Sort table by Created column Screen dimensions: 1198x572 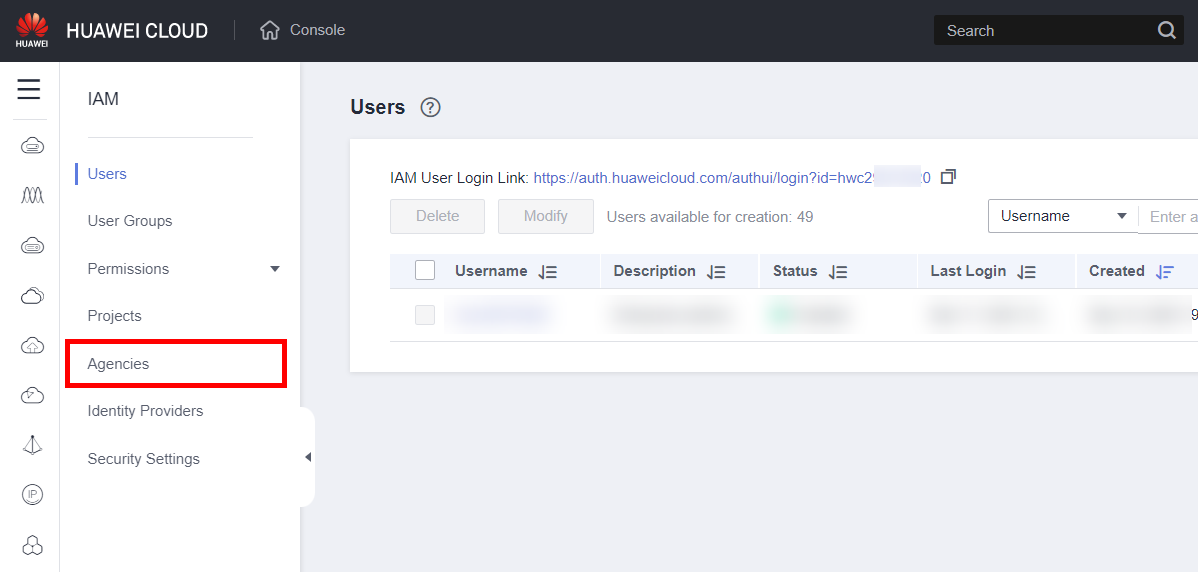[x=1164, y=272]
